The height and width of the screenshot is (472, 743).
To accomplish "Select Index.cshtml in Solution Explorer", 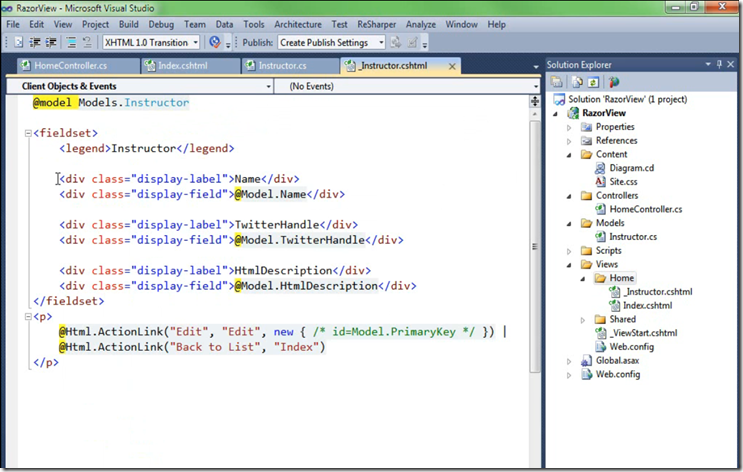I will pos(647,306).
